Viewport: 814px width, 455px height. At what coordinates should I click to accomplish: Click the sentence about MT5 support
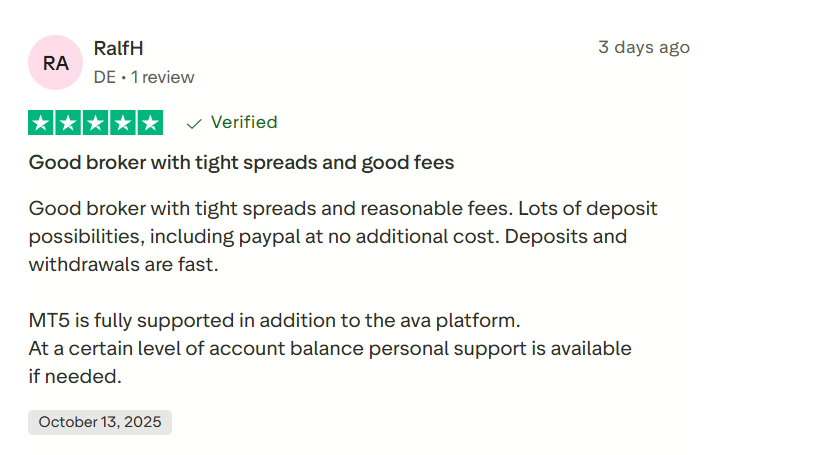pyautogui.click(x=275, y=321)
